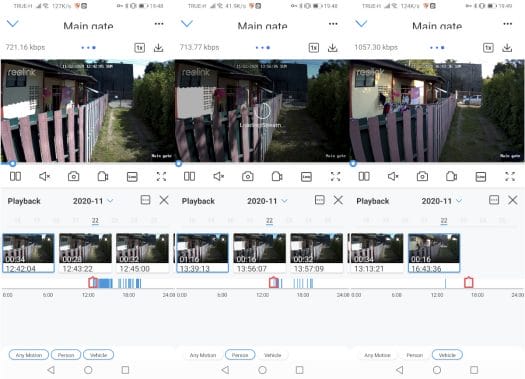Download the clip in the middle screen

[x=332, y=48]
